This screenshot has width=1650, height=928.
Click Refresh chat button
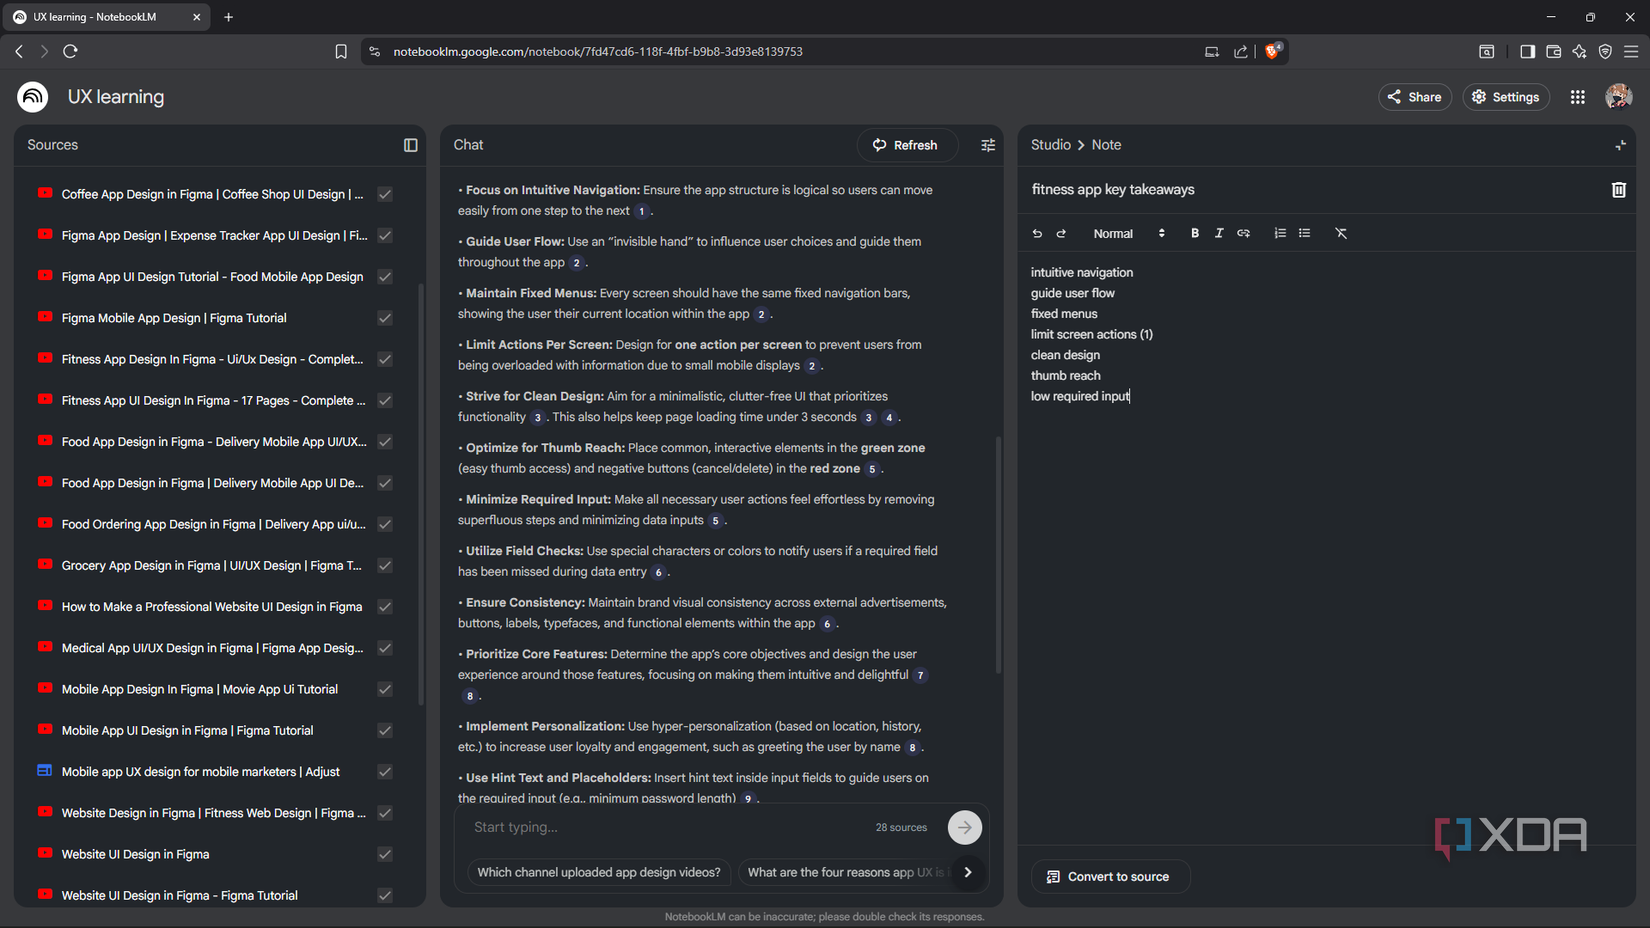click(905, 145)
